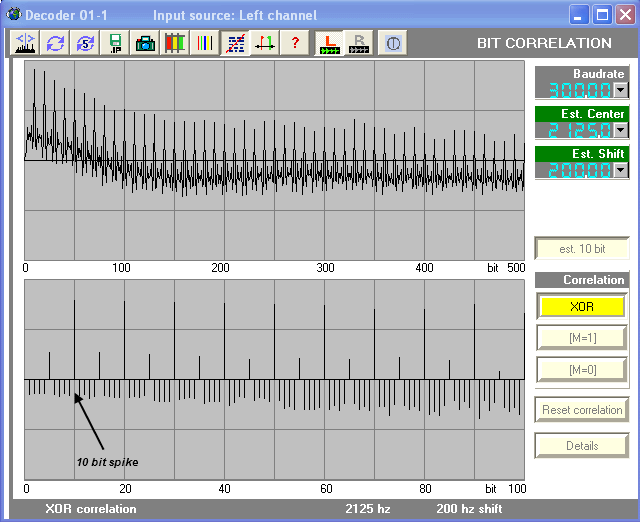
Task: Open the Details button
Action: pos(582,446)
